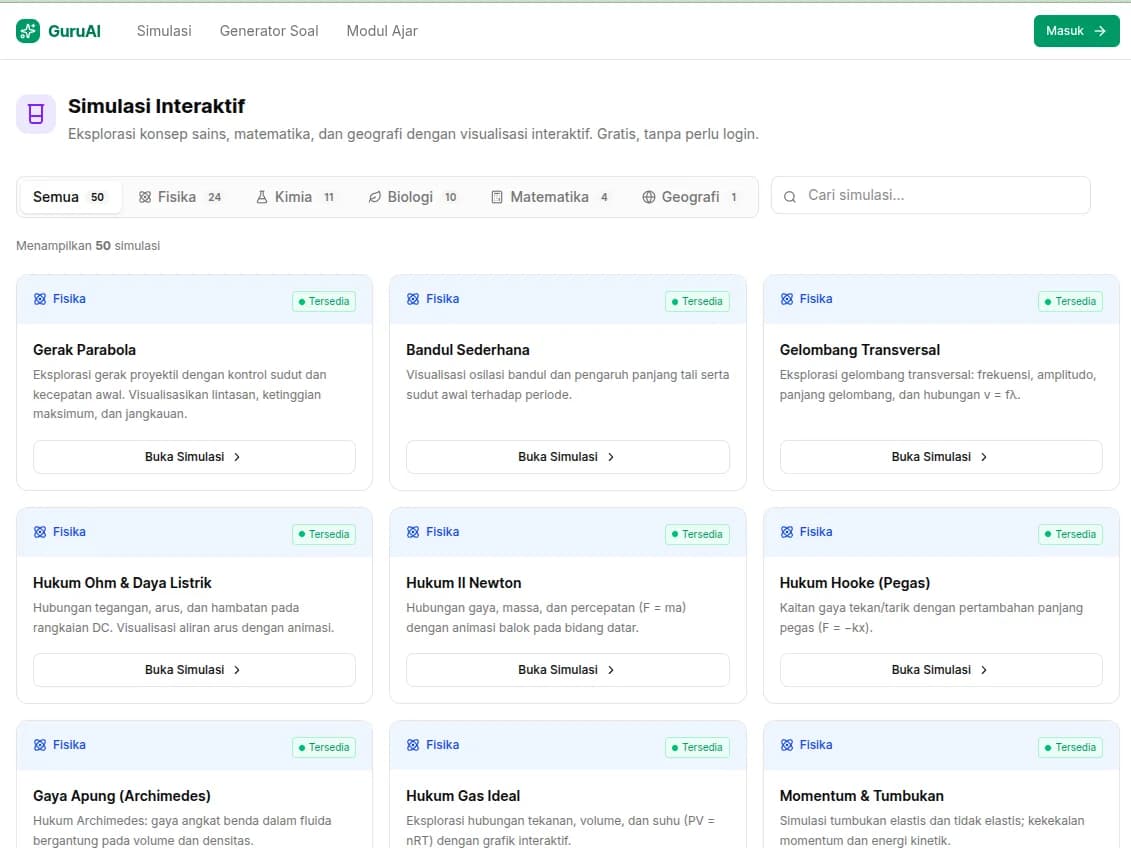Click the Simulasi Interaktif page heading
This screenshot has height=848, width=1131.
click(157, 106)
